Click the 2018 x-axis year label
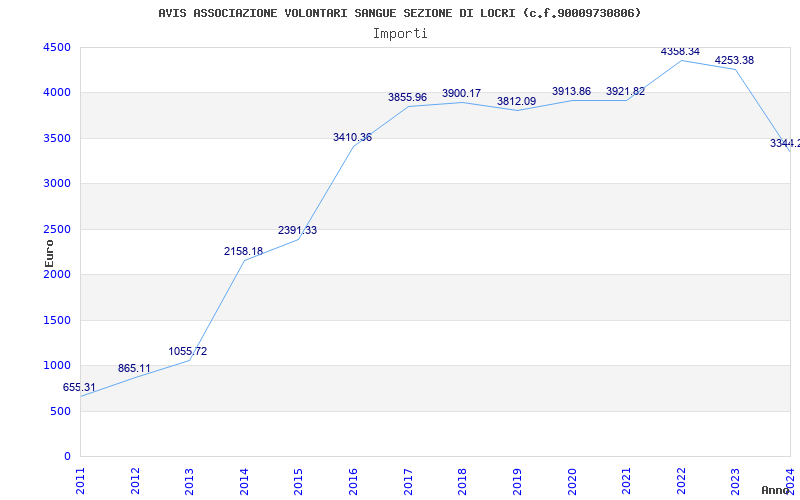 463,481
